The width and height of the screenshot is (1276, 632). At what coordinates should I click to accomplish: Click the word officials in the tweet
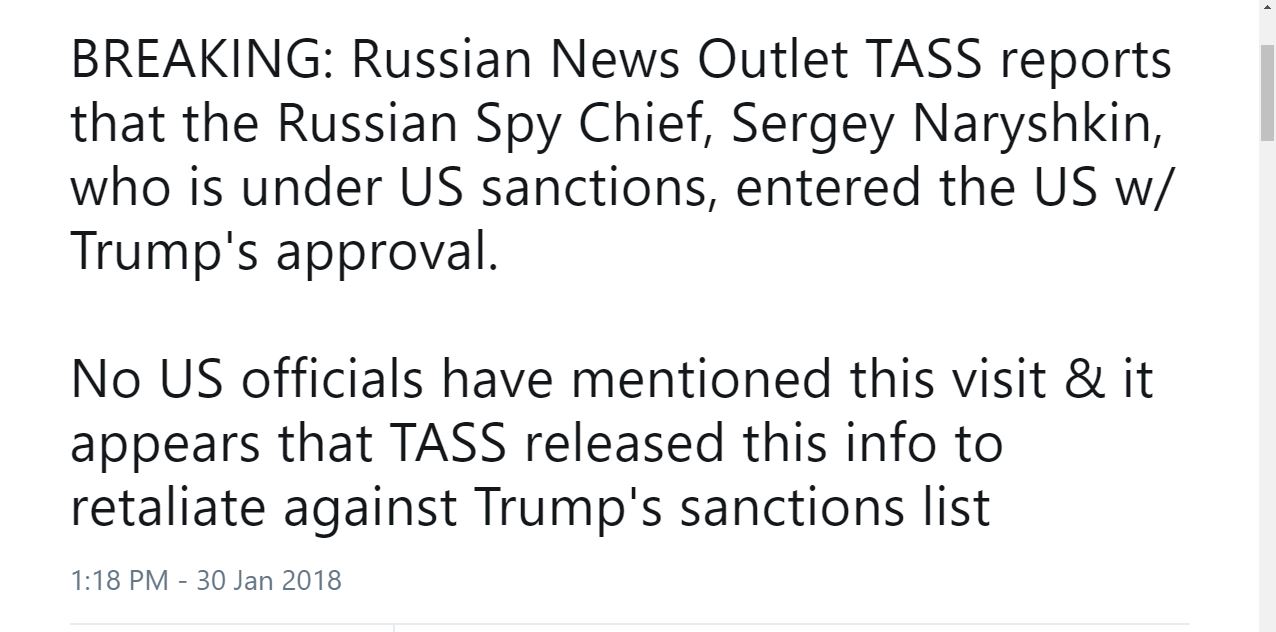point(336,379)
